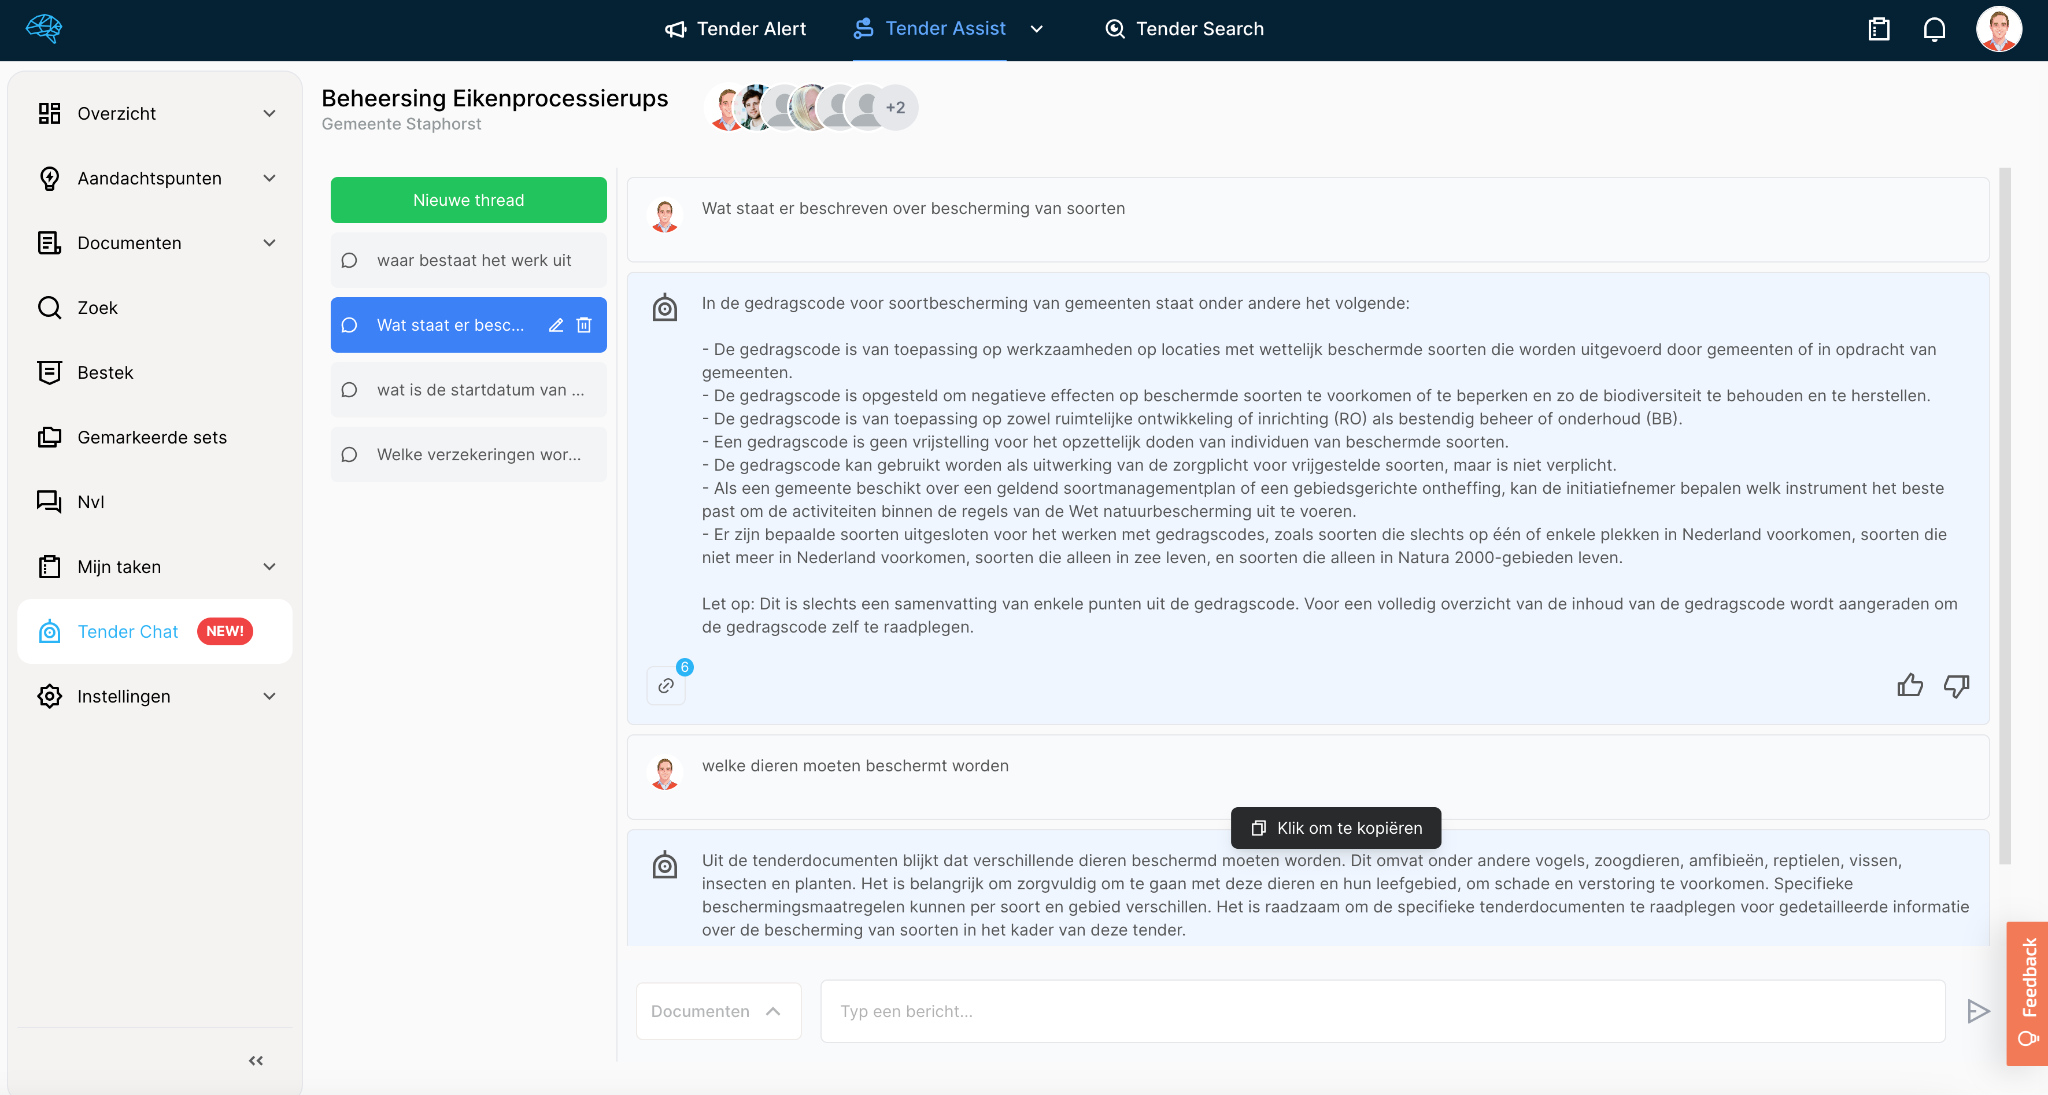The image size is (2048, 1095).
Task: Give the answer a thumbs down
Action: (1956, 686)
